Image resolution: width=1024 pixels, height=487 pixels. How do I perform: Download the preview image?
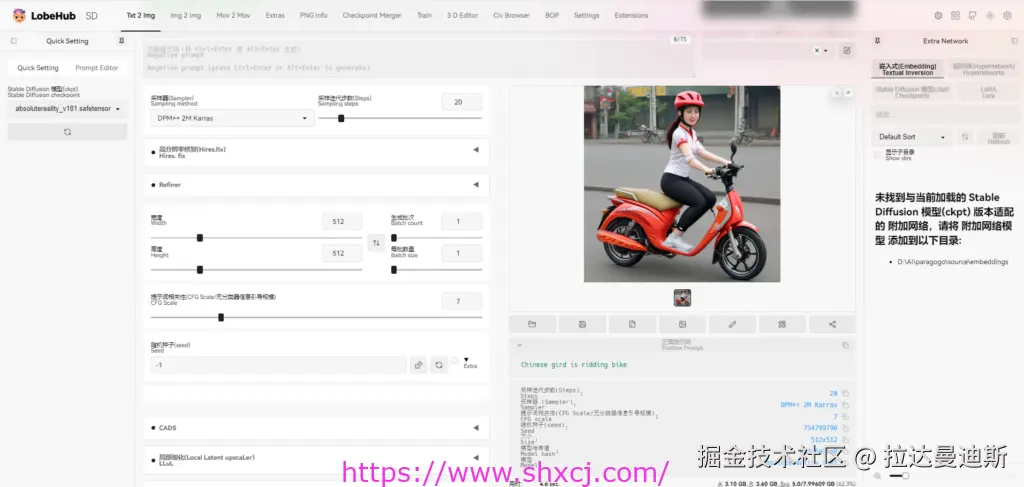tap(837, 93)
